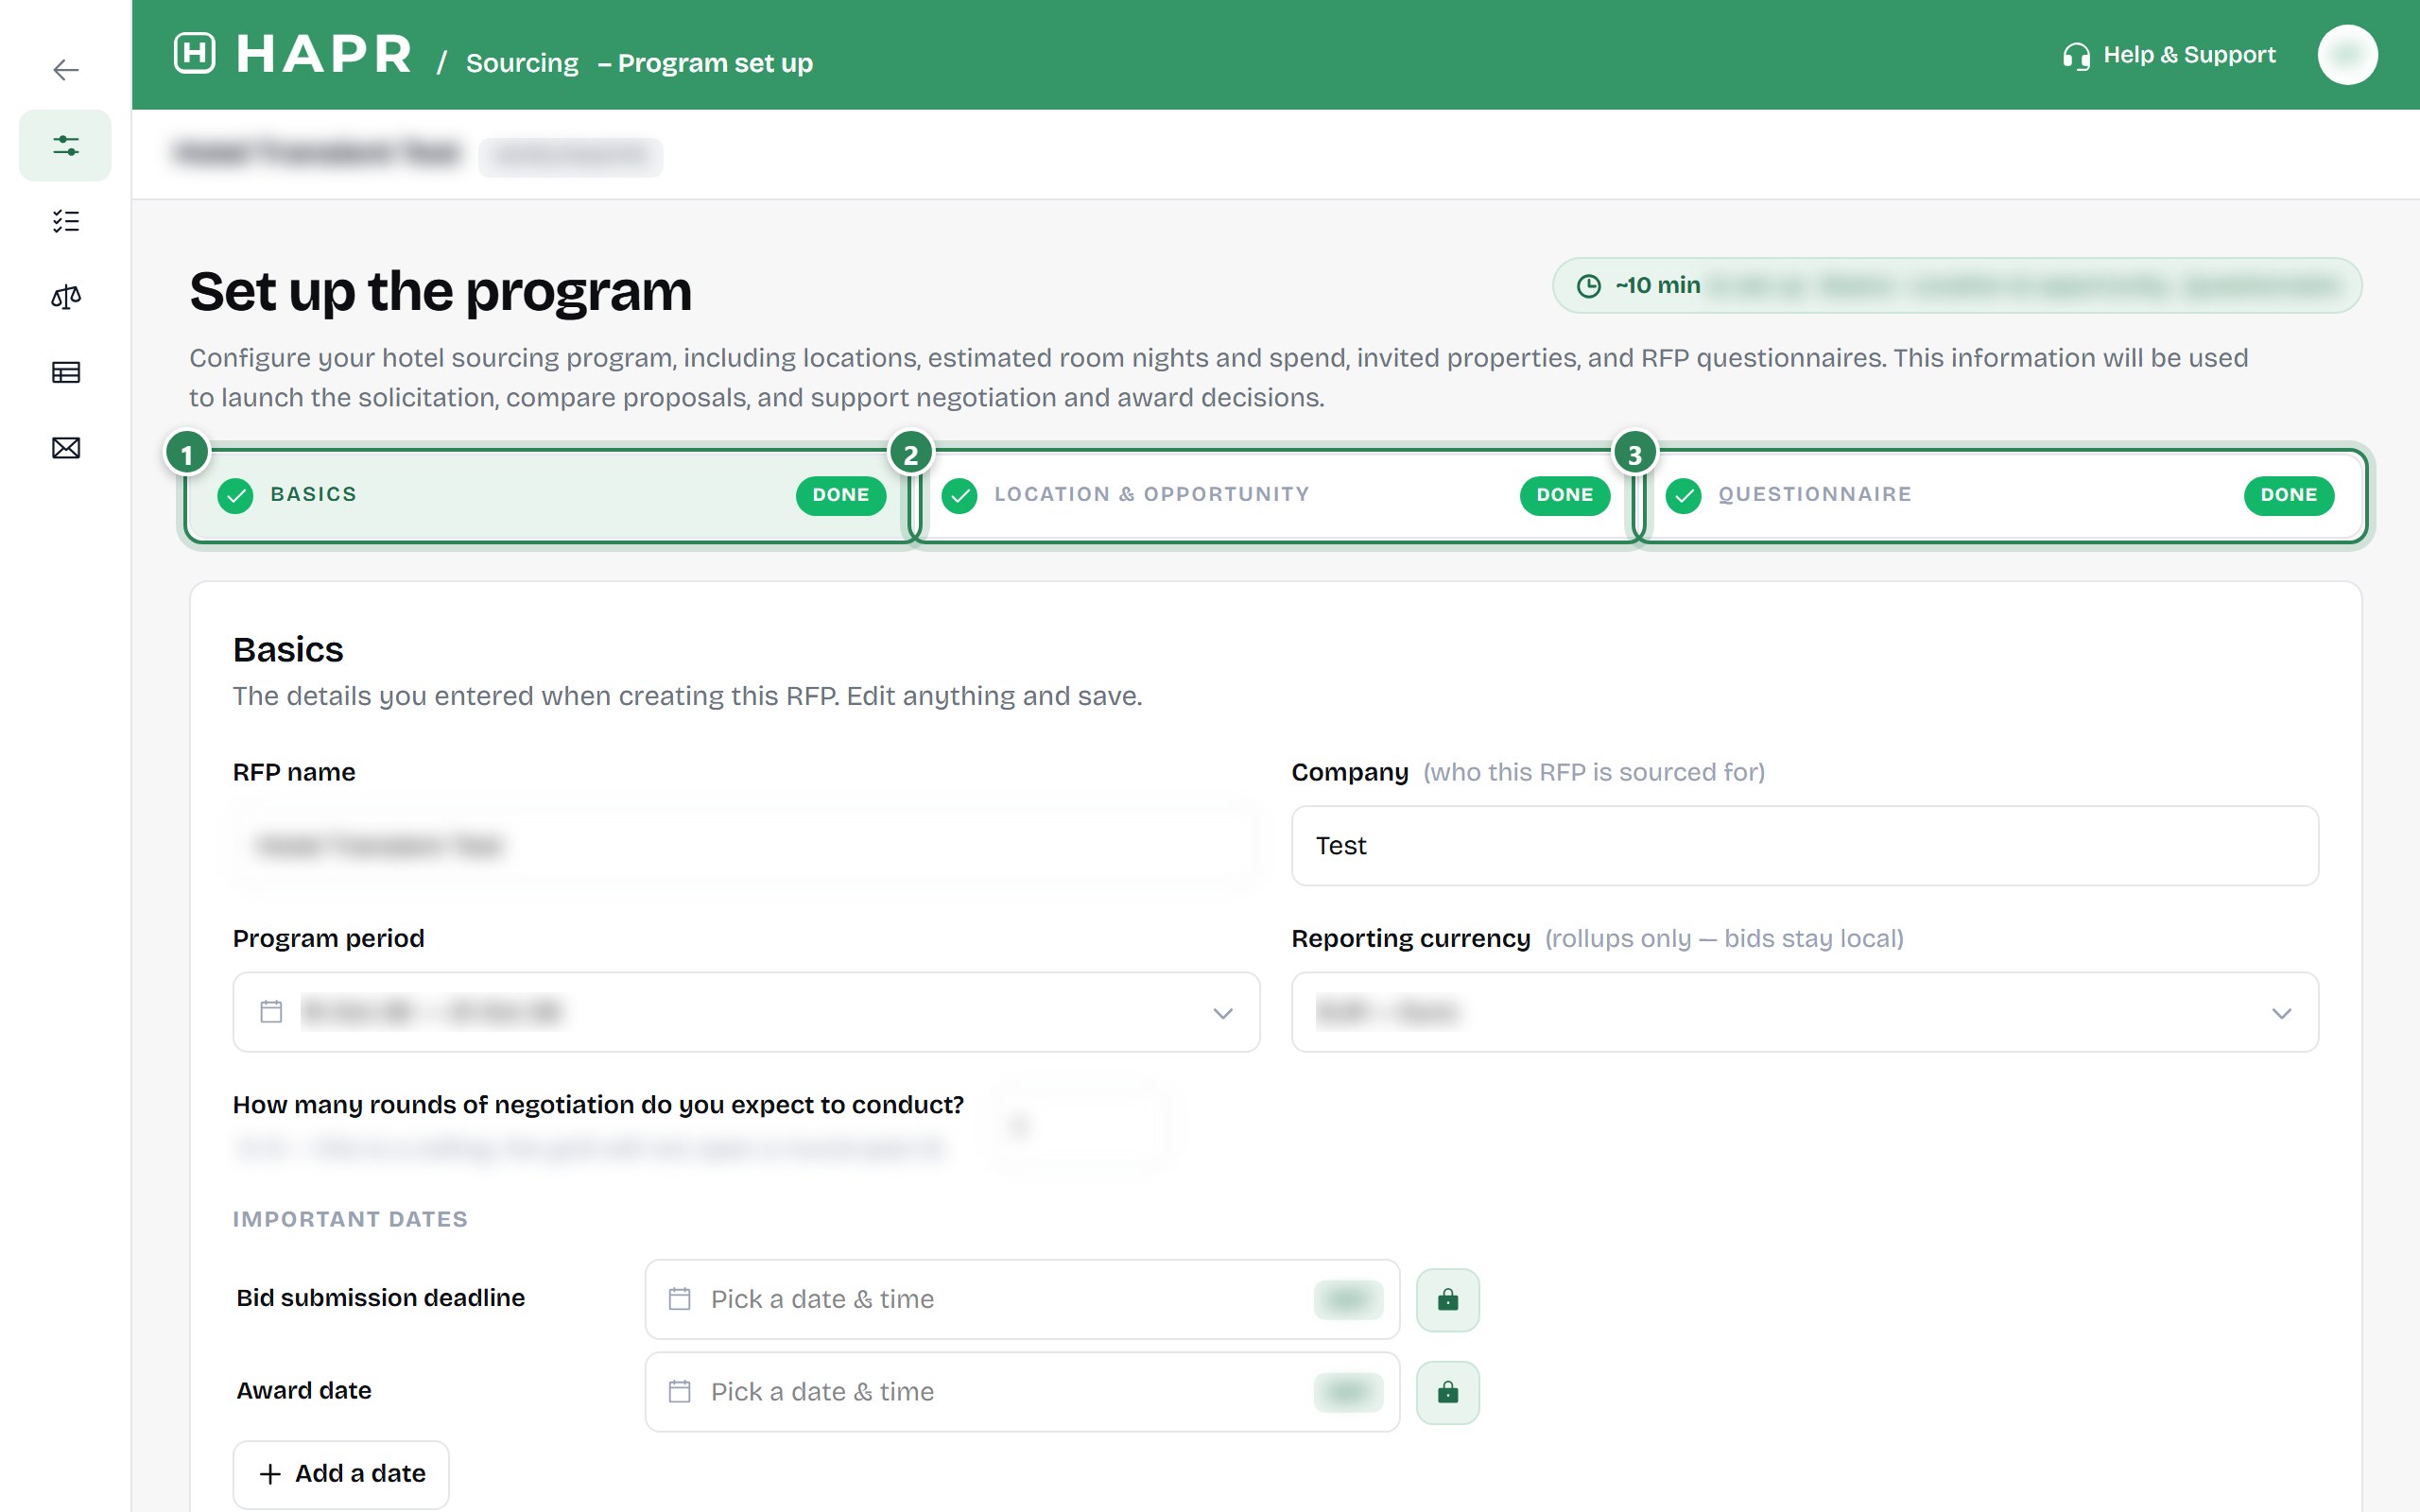Expand the Program period dropdown chevron

(1222, 1013)
